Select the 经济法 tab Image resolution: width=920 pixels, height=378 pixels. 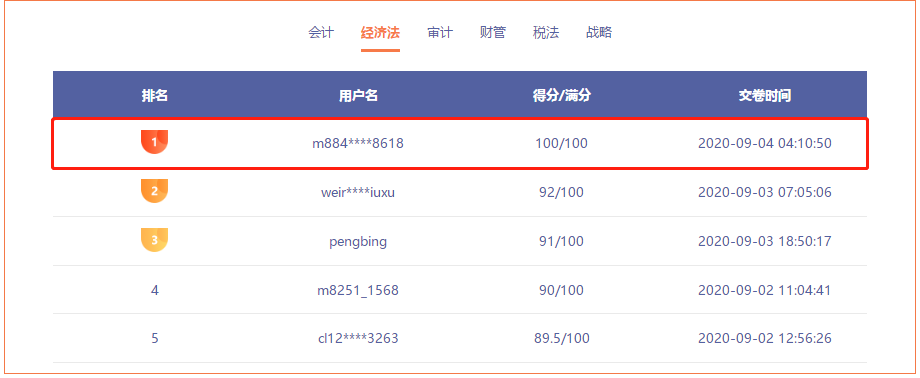click(380, 32)
